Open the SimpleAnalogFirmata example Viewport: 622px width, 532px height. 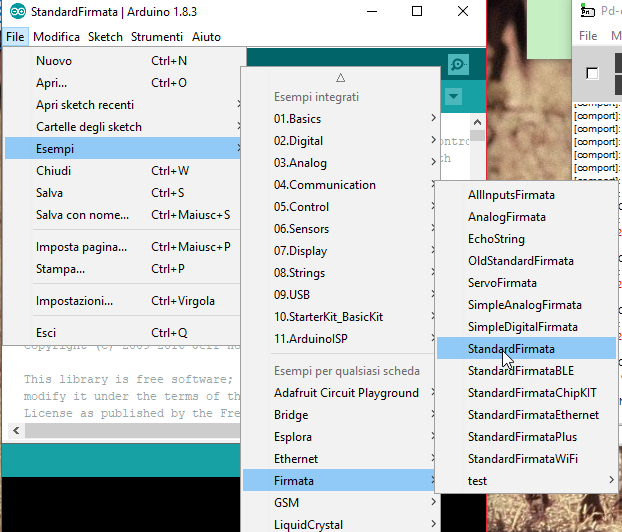click(x=526, y=305)
